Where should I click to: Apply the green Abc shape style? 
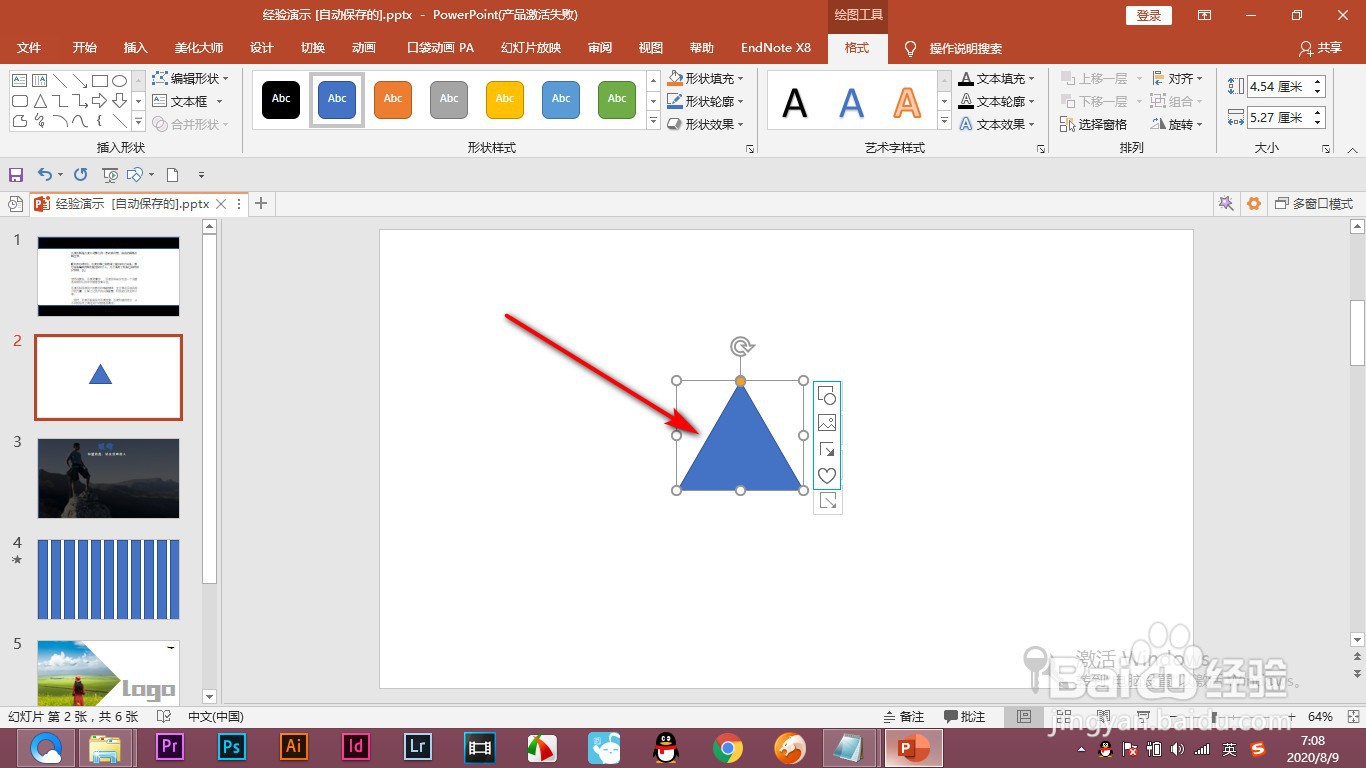617,99
